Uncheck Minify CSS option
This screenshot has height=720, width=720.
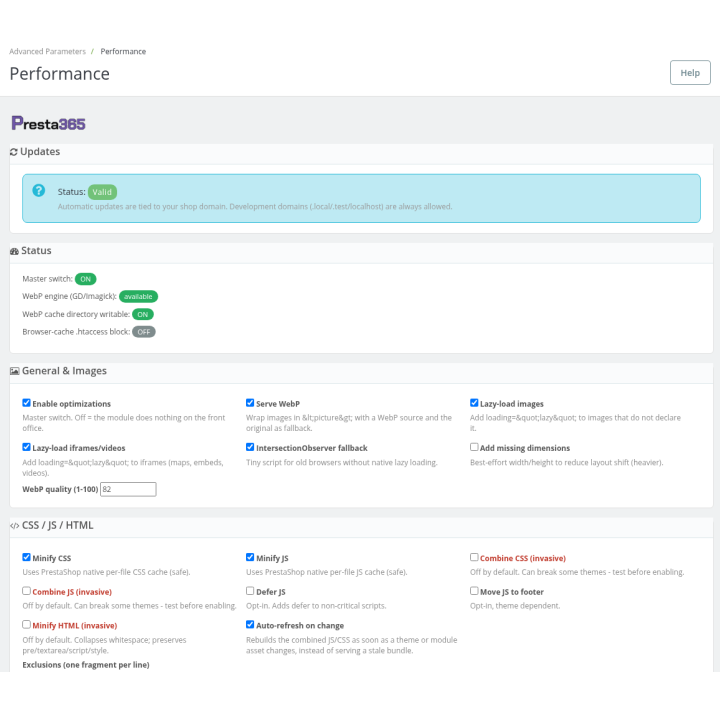click(x=27, y=557)
